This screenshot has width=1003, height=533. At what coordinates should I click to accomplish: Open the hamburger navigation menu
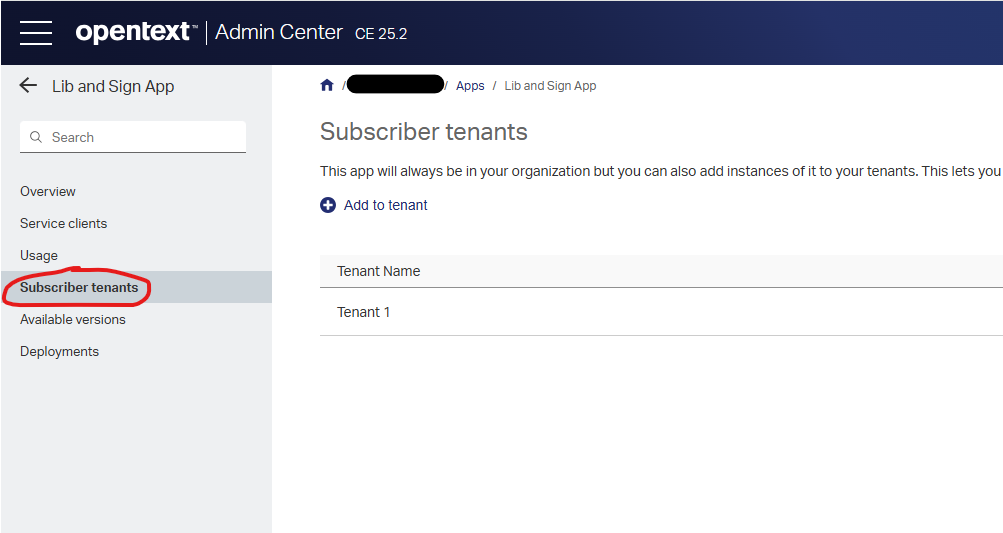tap(36, 33)
